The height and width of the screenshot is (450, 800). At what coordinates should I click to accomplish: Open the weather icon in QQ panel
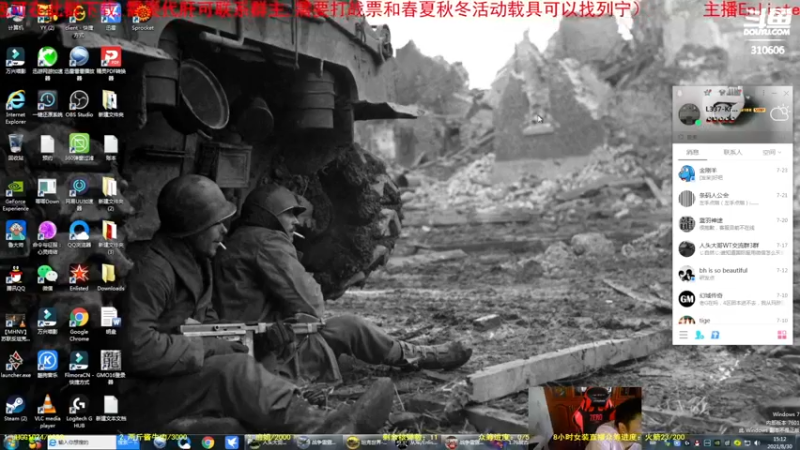click(779, 113)
